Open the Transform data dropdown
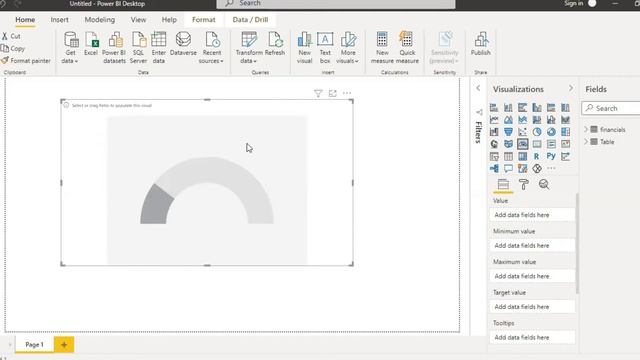Image resolution: width=640 pixels, height=360 pixels. [249, 48]
